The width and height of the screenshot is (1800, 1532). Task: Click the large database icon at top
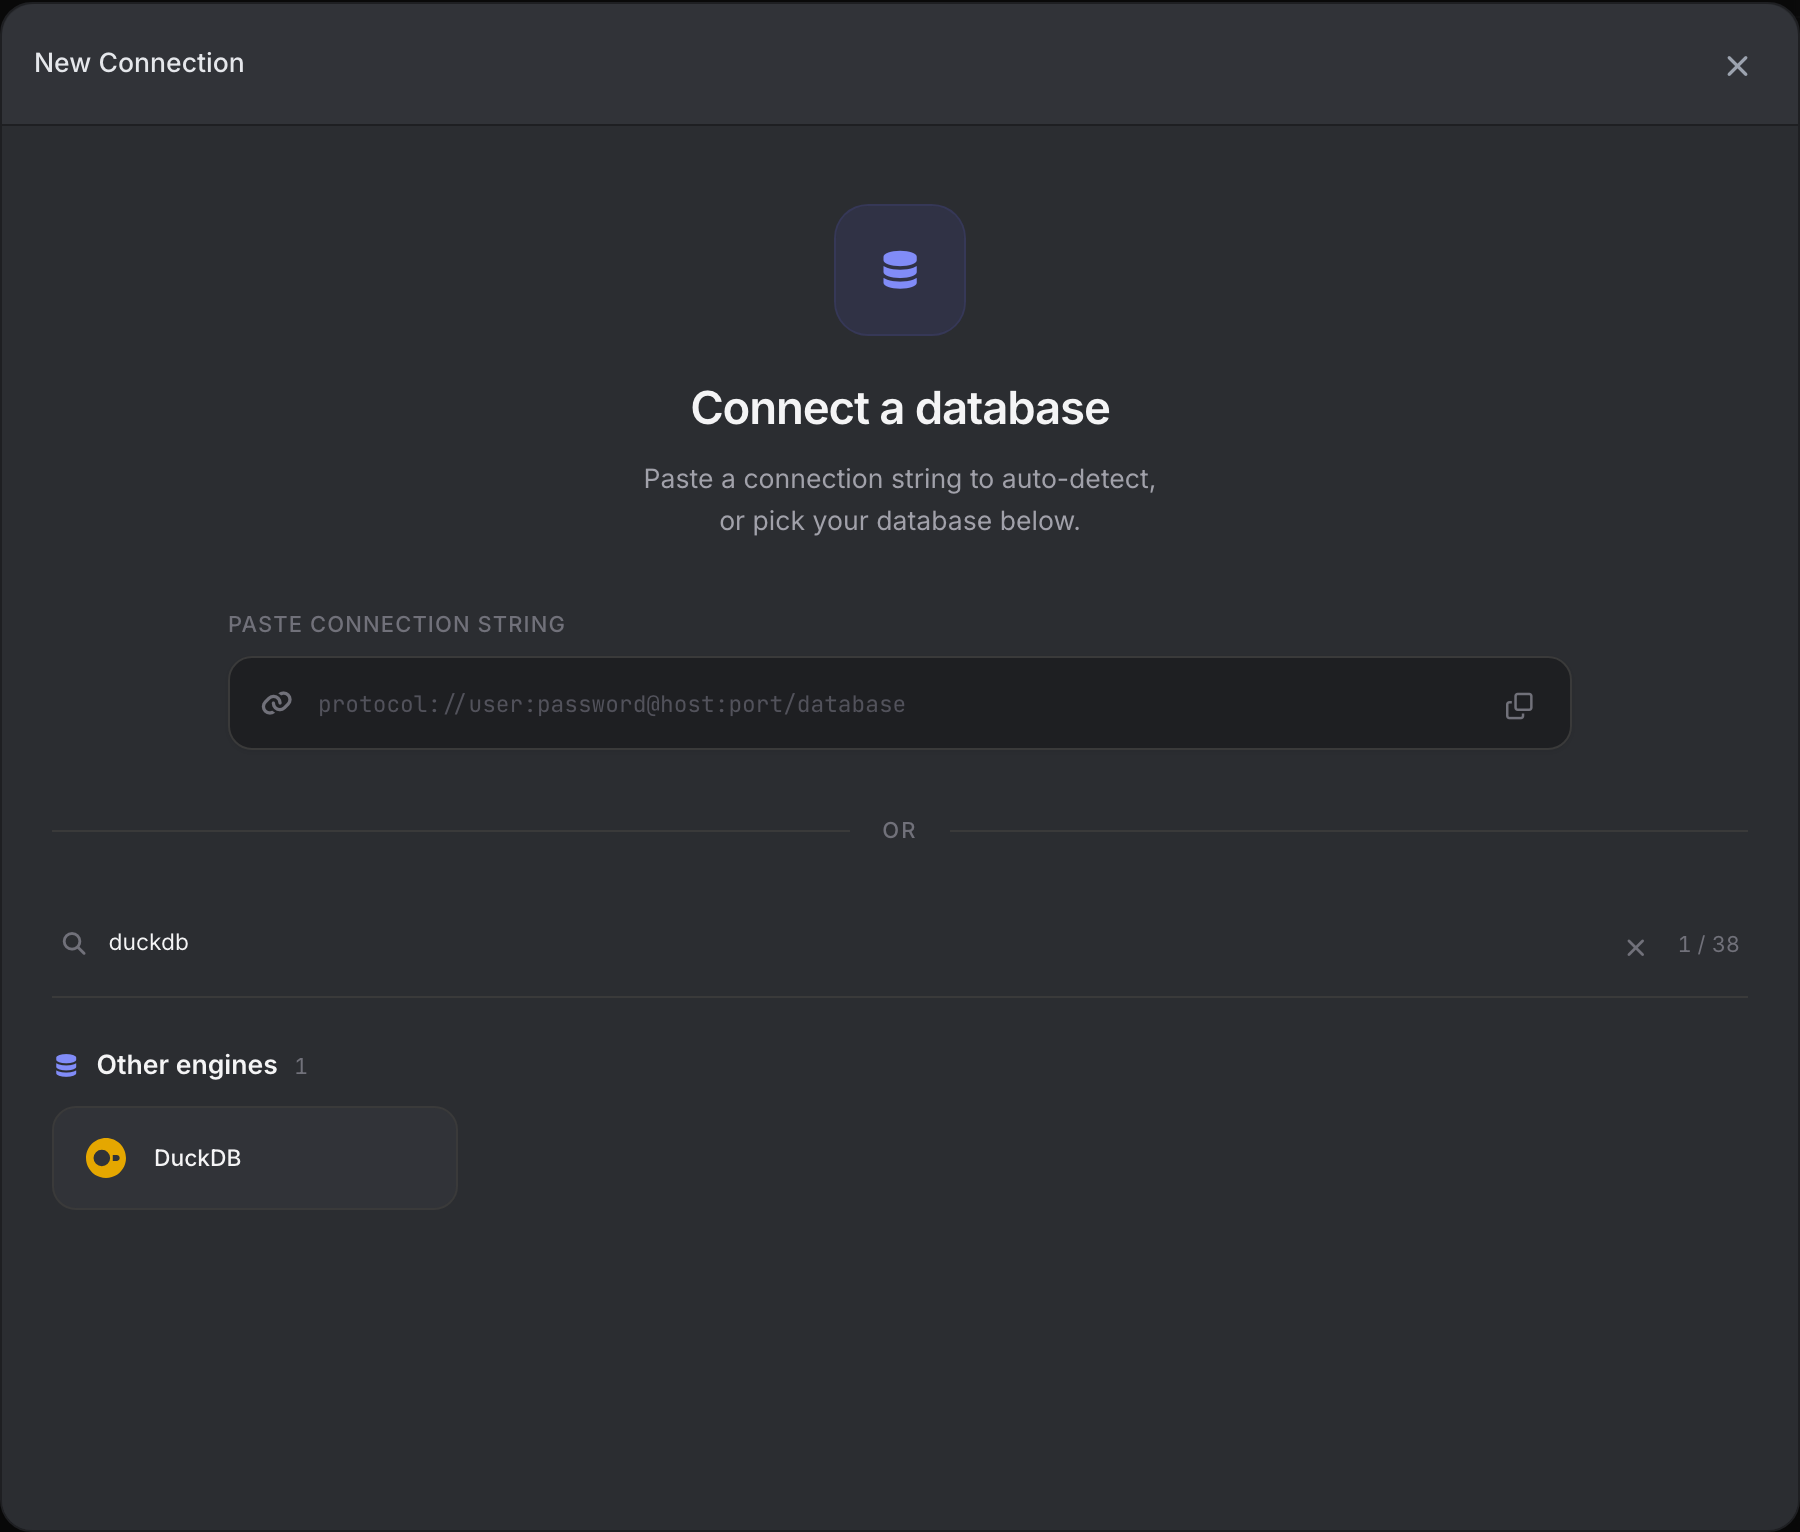coord(900,270)
